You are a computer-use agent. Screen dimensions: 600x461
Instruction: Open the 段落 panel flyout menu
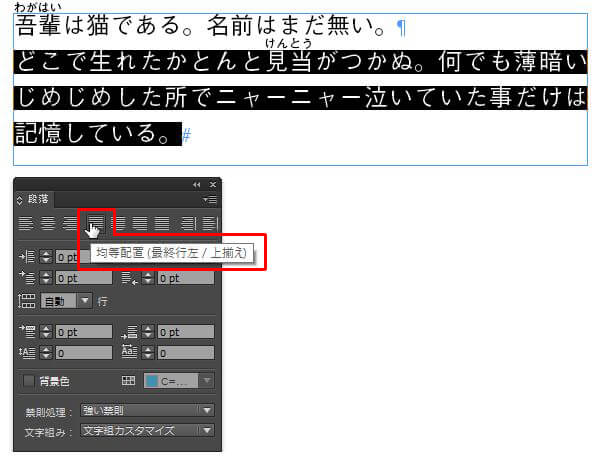click(x=210, y=200)
